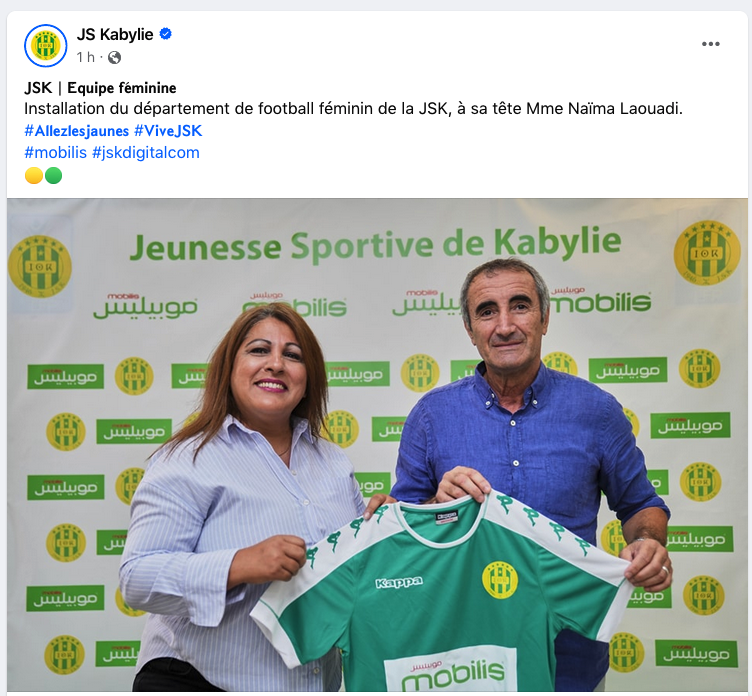
Task: Follow the #ViveJSK hashtag
Action: 168,131
